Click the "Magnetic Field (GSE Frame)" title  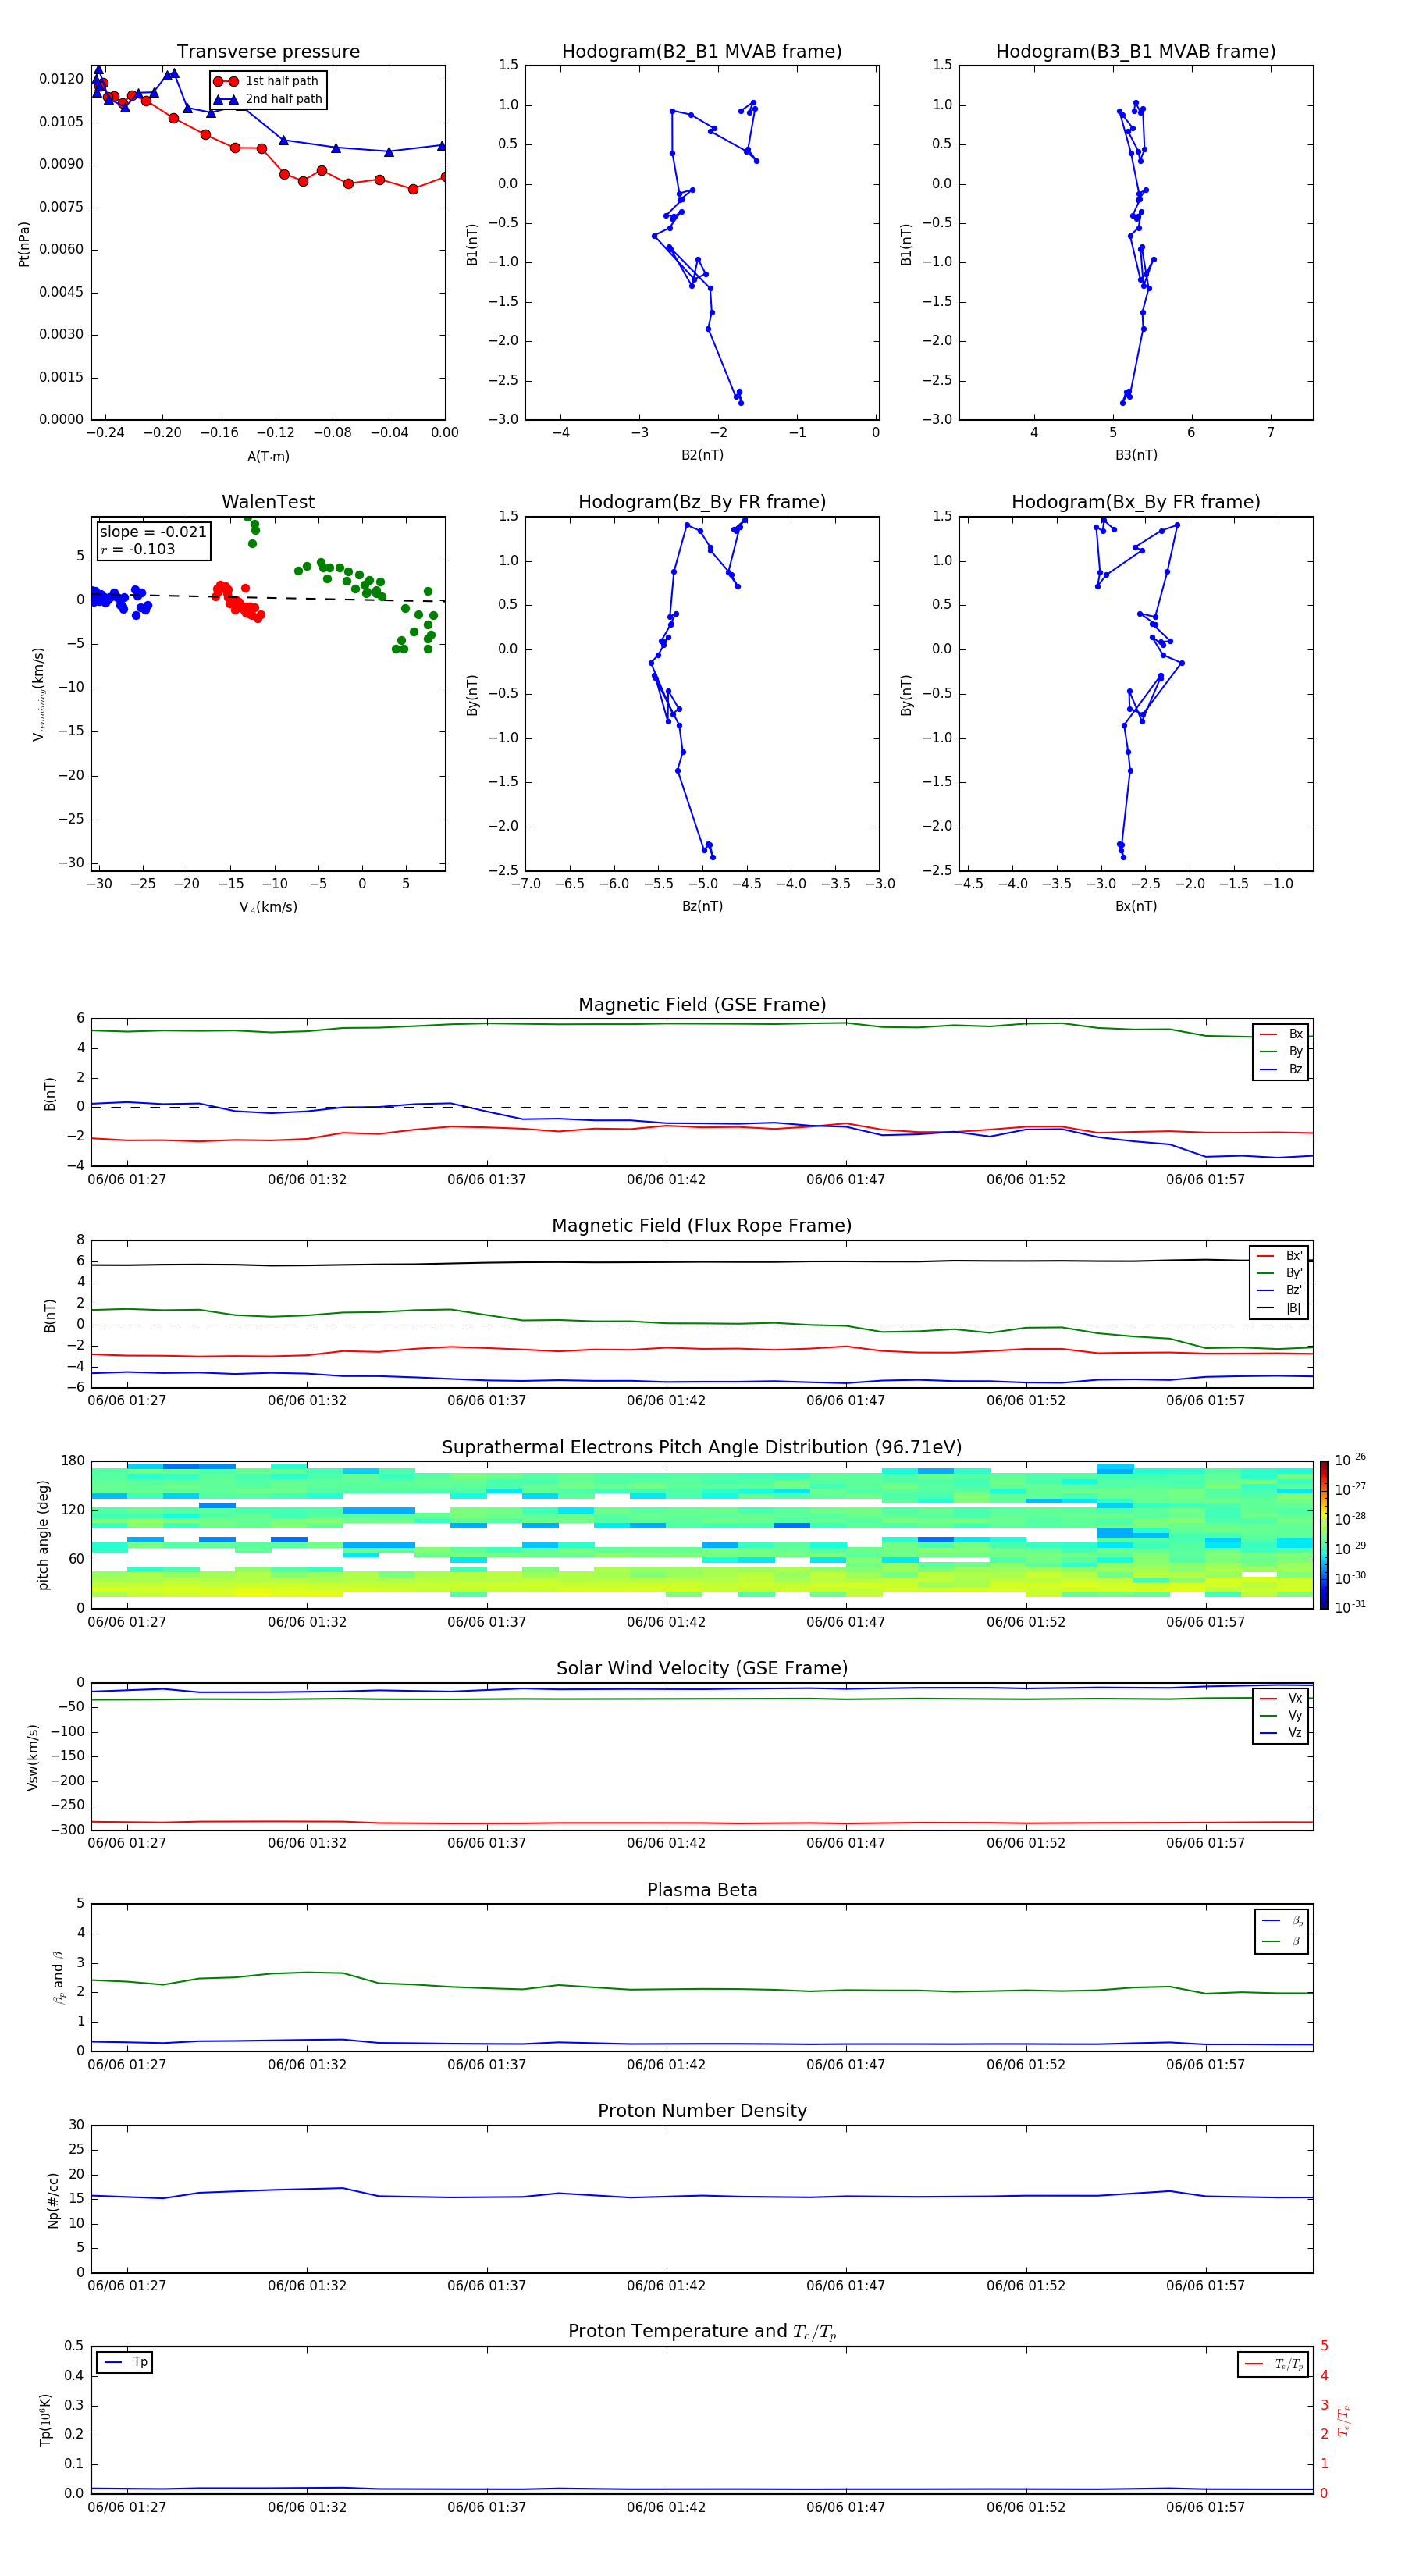[702, 1005]
